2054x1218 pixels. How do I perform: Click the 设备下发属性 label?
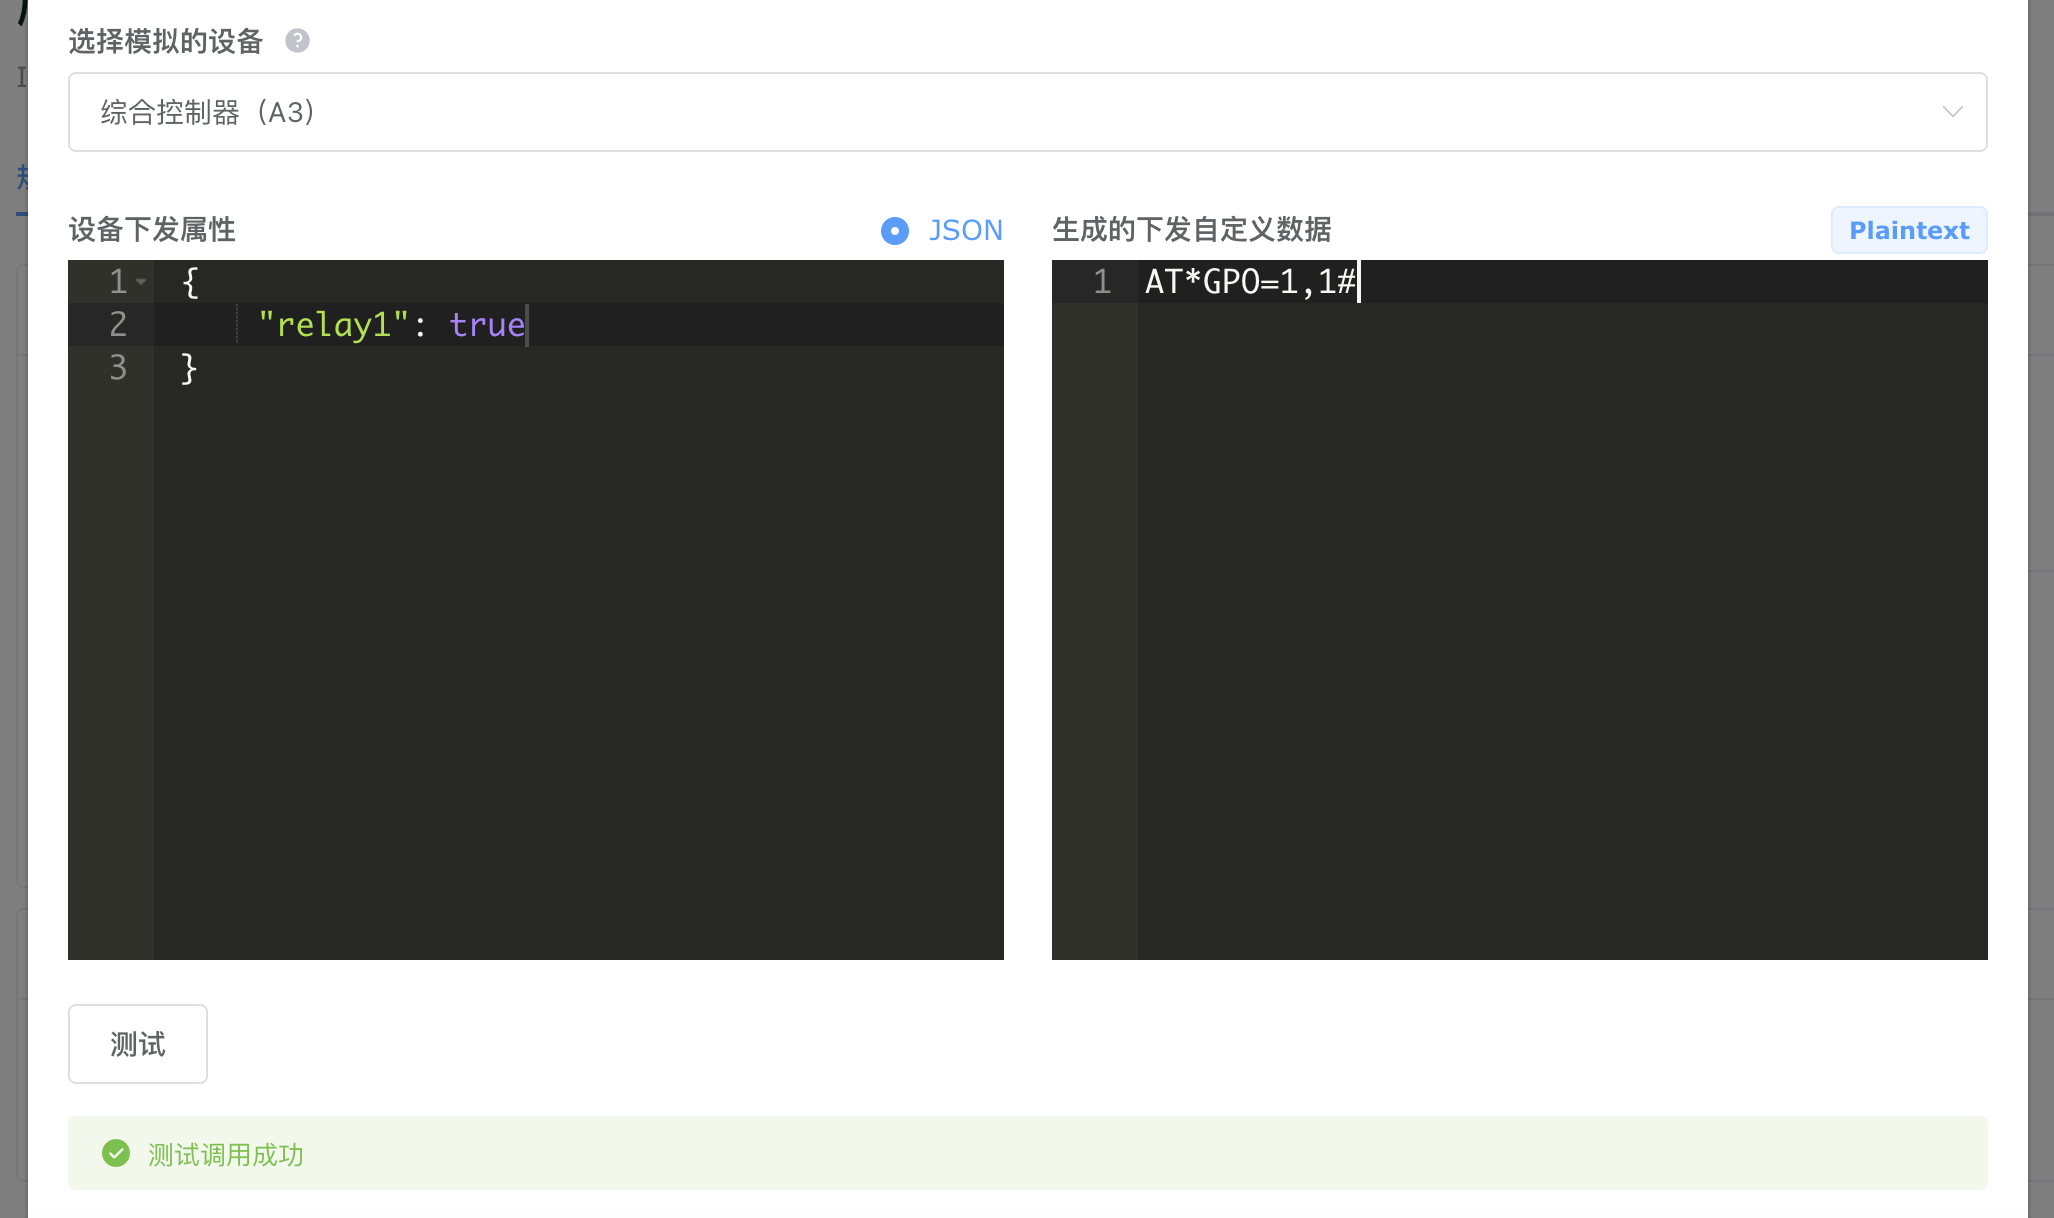152,230
